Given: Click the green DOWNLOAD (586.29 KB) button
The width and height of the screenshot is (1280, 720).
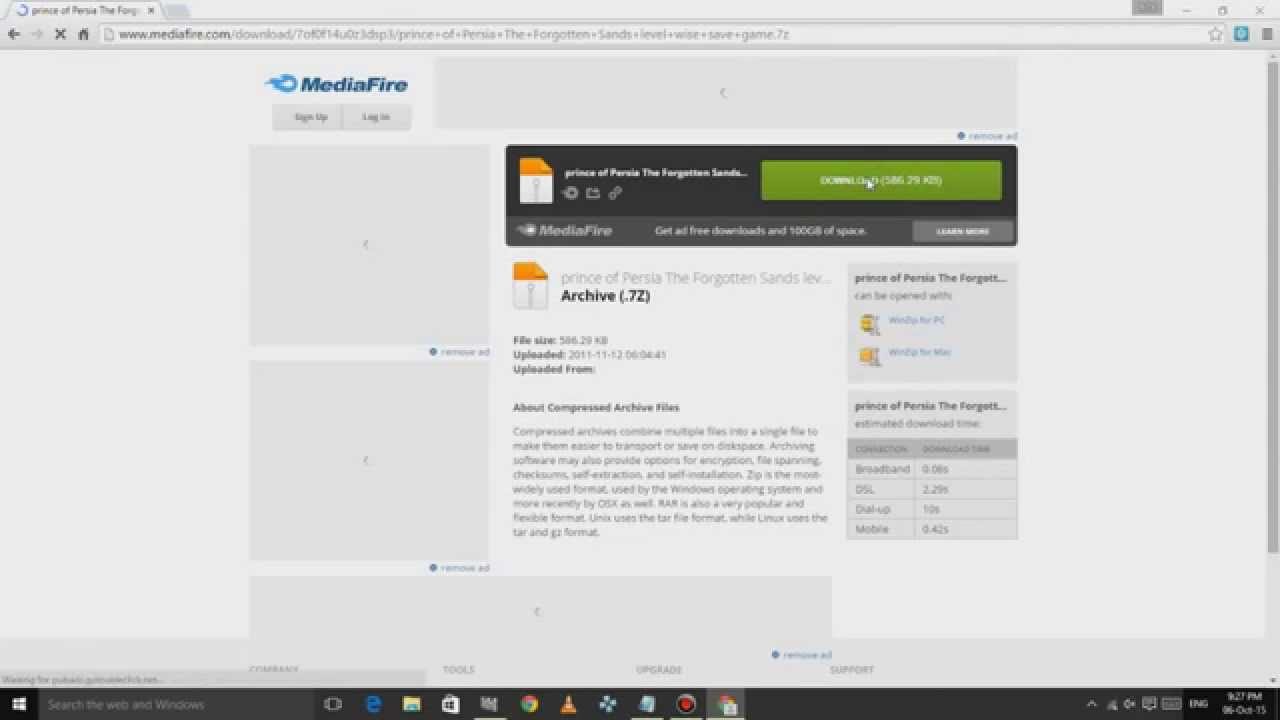Looking at the screenshot, I should click(x=881, y=181).
